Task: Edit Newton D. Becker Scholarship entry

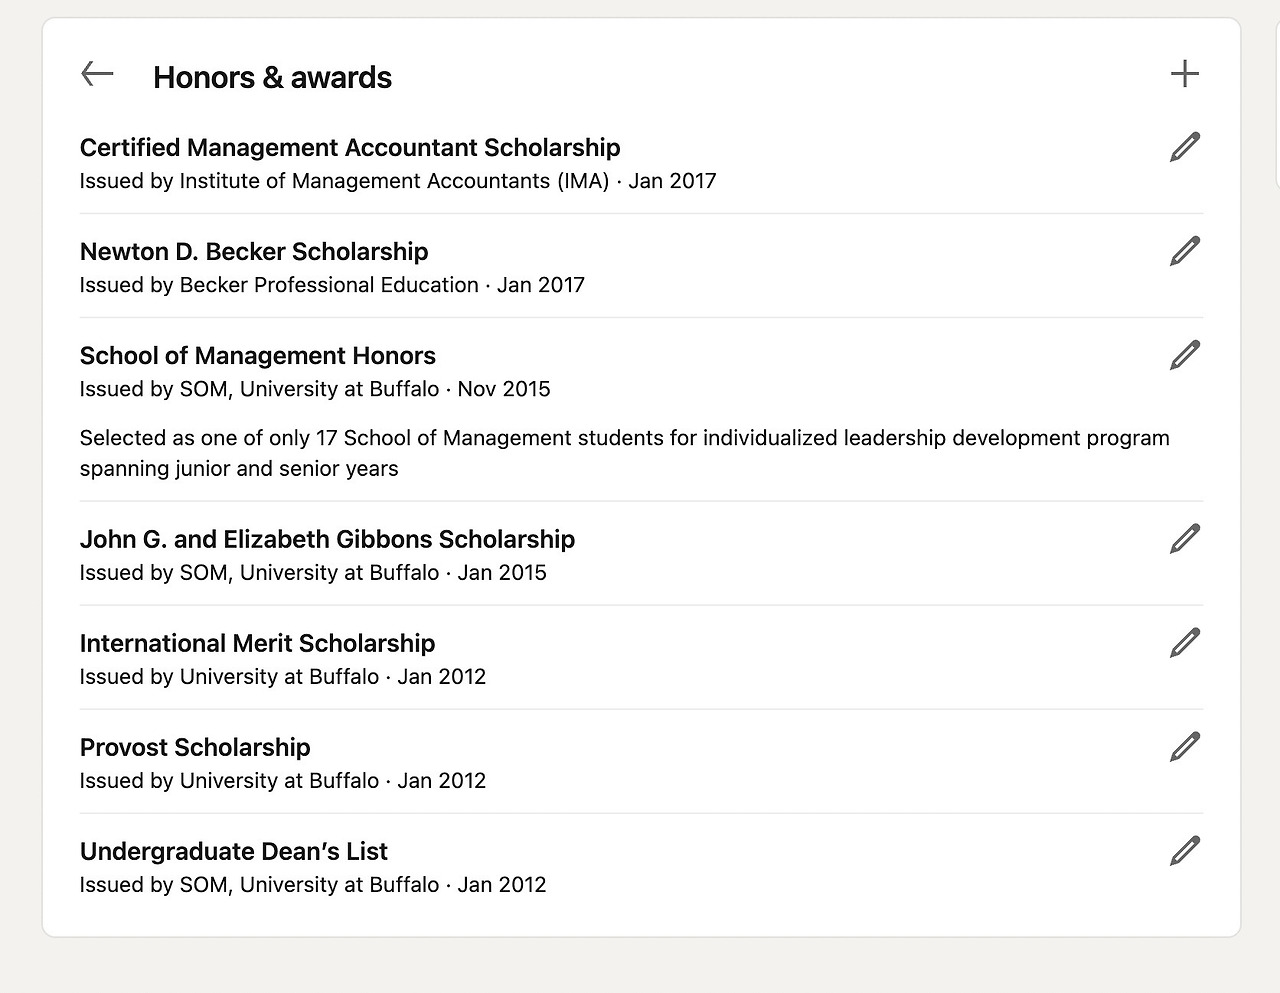Action: tap(1184, 251)
